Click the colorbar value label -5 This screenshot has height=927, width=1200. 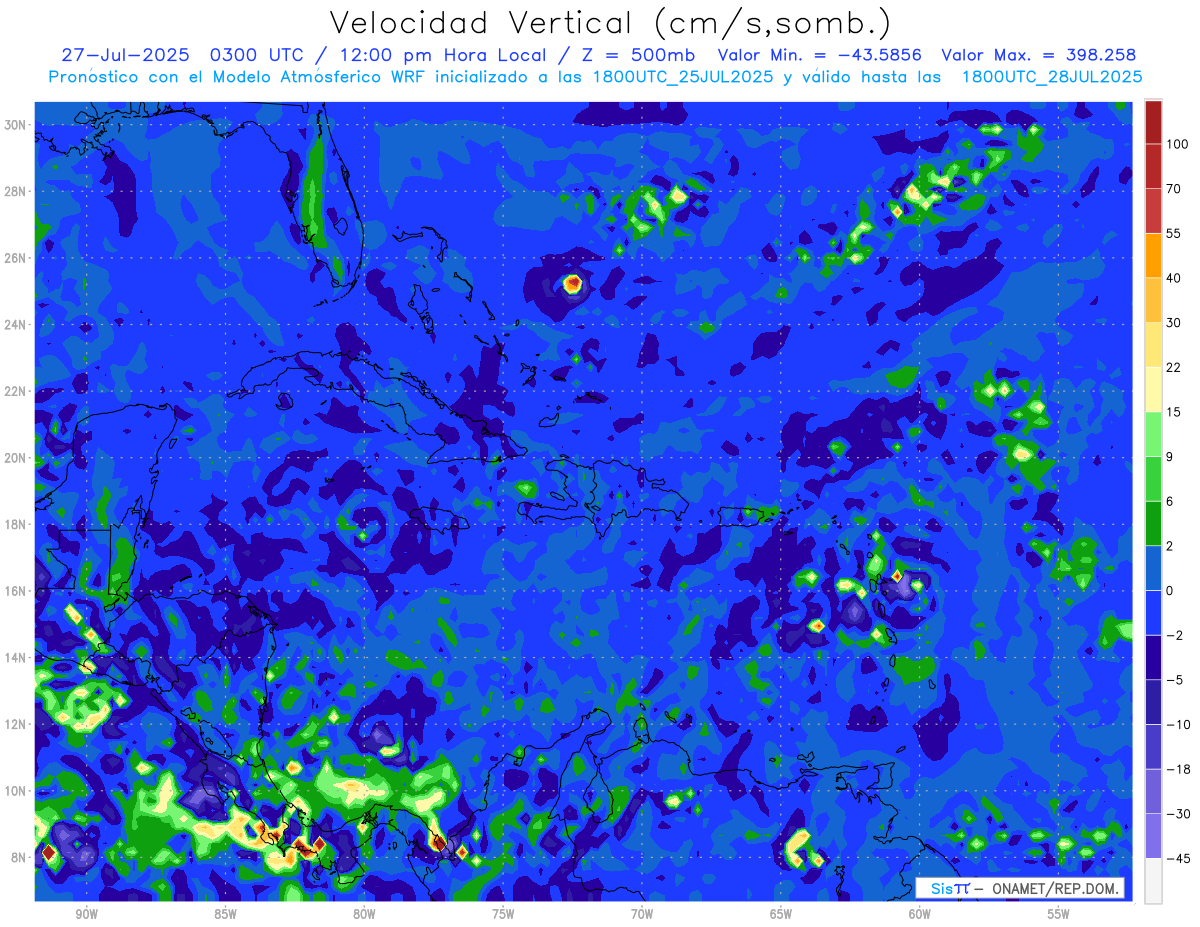pyautogui.click(x=1174, y=680)
